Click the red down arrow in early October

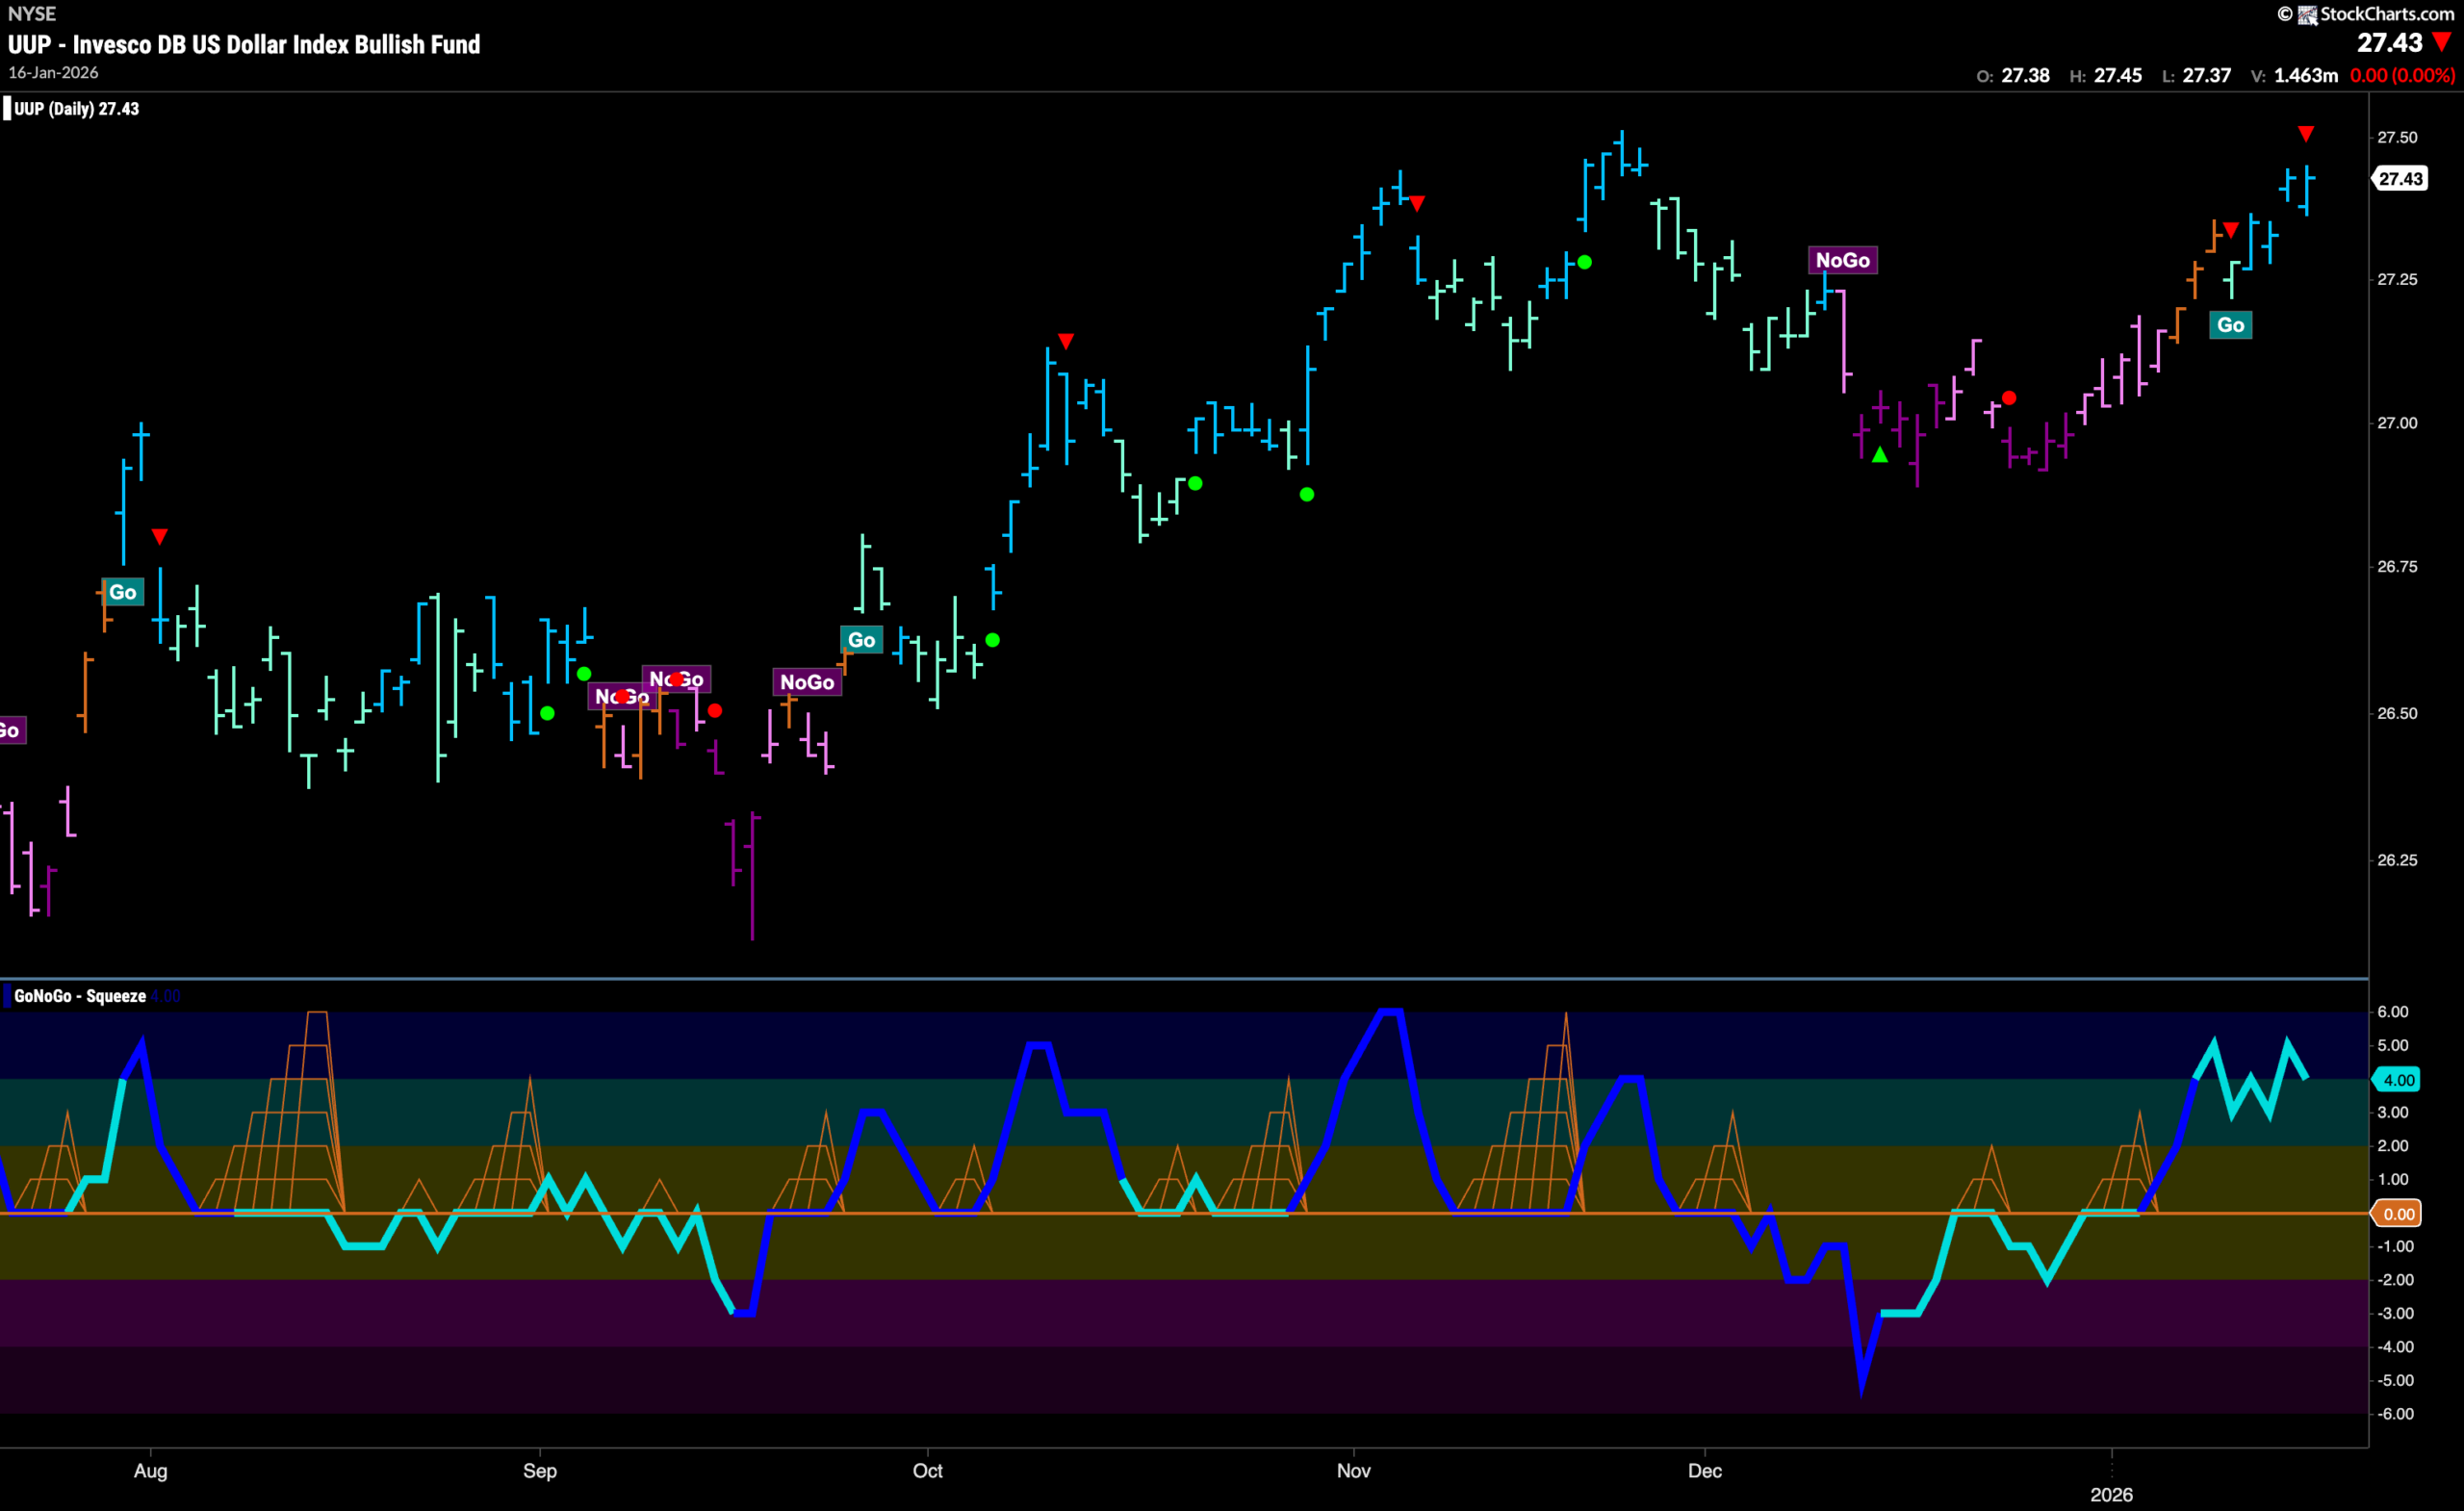click(x=1066, y=342)
